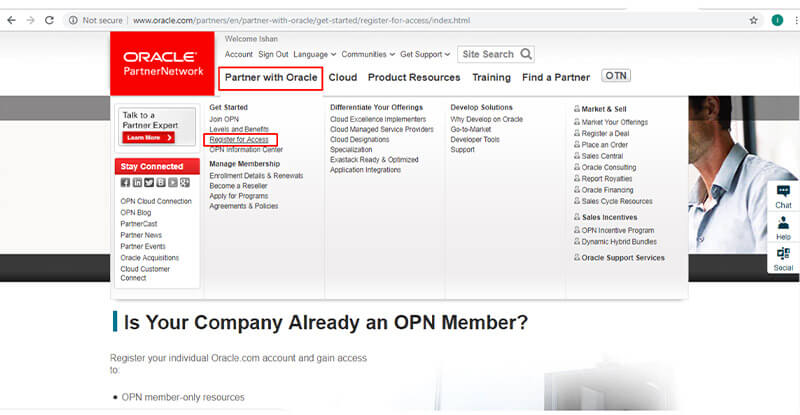
Task: Open OPN Incentive Program link
Action: (x=618, y=231)
